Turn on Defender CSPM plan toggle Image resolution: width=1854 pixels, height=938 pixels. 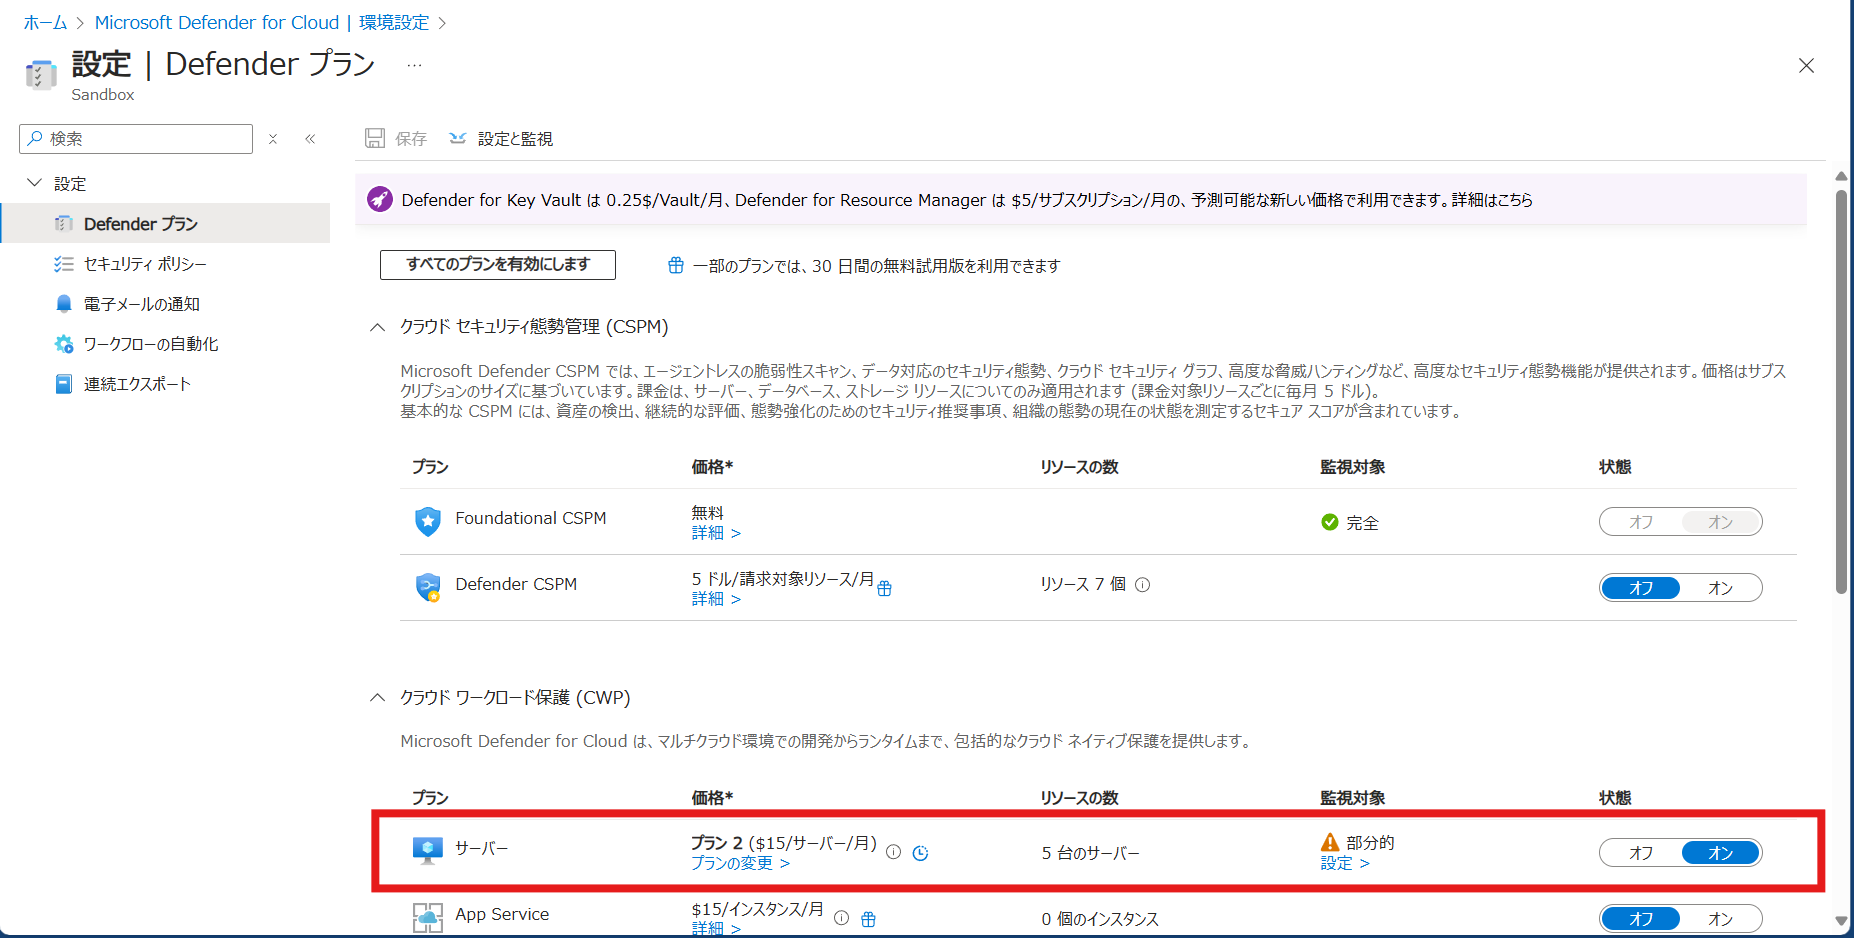[1720, 588]
